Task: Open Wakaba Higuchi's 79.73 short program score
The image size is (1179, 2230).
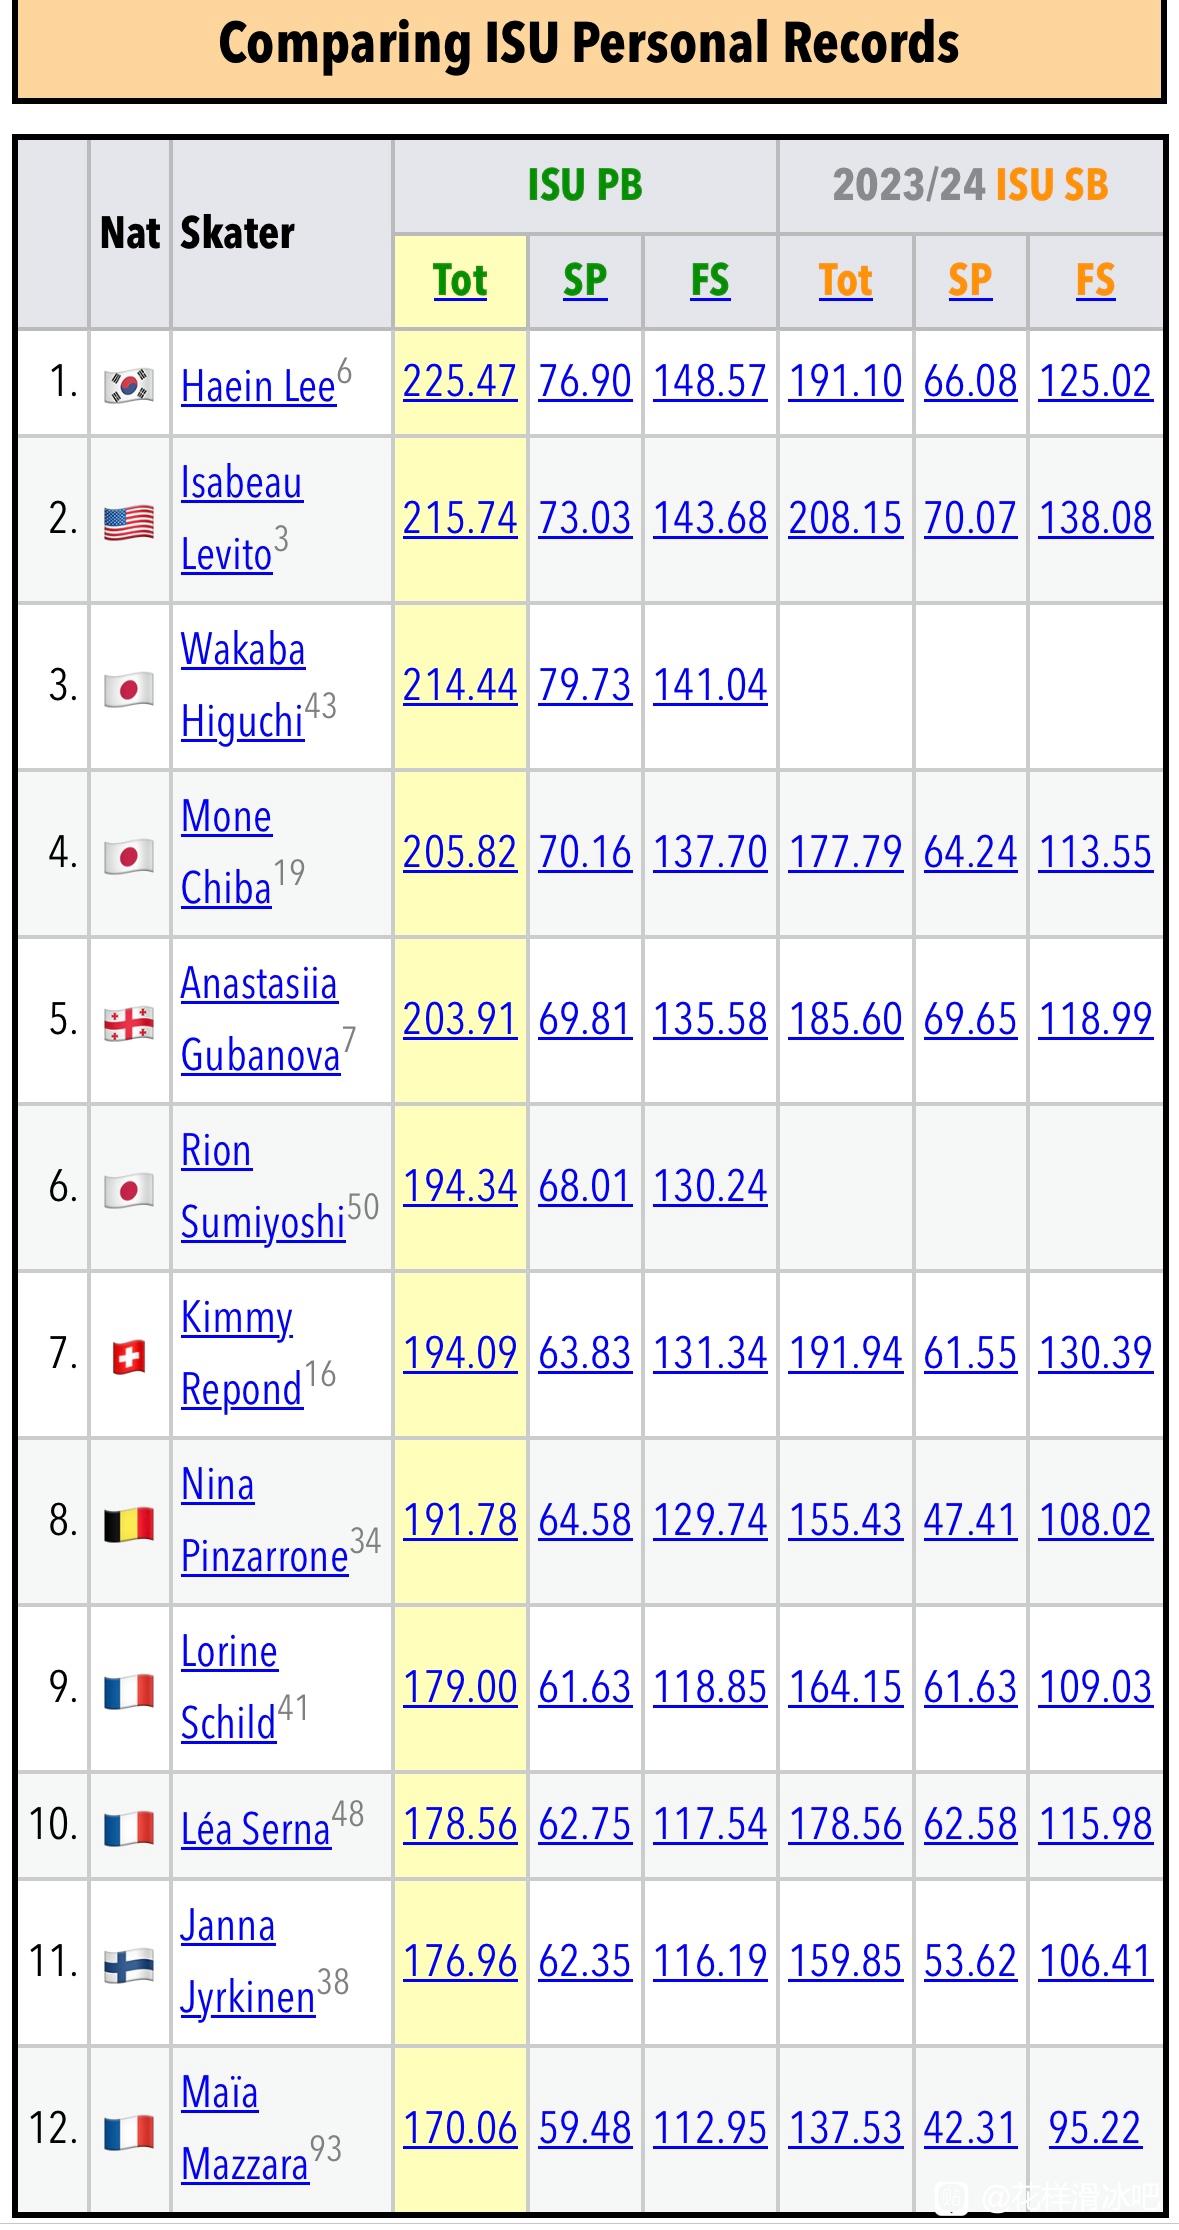Action: point(585,686)
